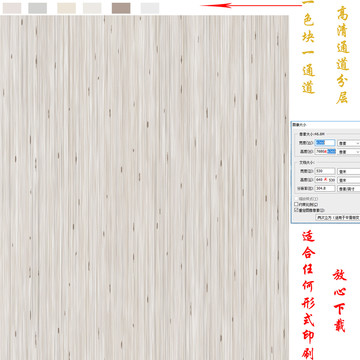The image size is (360, 360).
Task: Click the resolution 304.8 input field
Action: pyautogui.click(x=325, y=188)
